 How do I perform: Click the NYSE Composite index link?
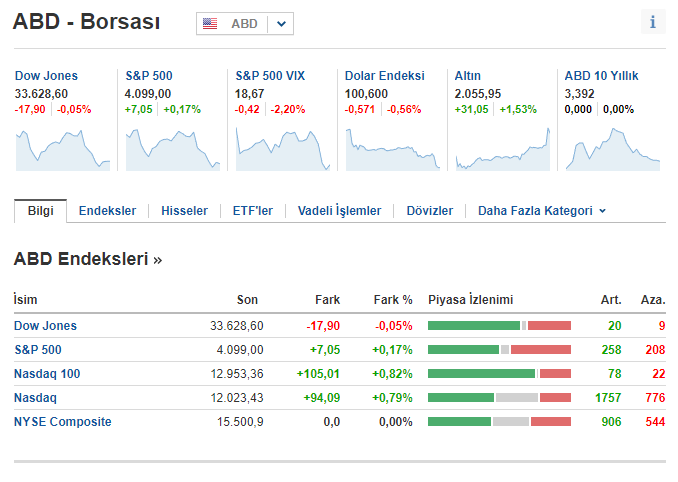63,422
